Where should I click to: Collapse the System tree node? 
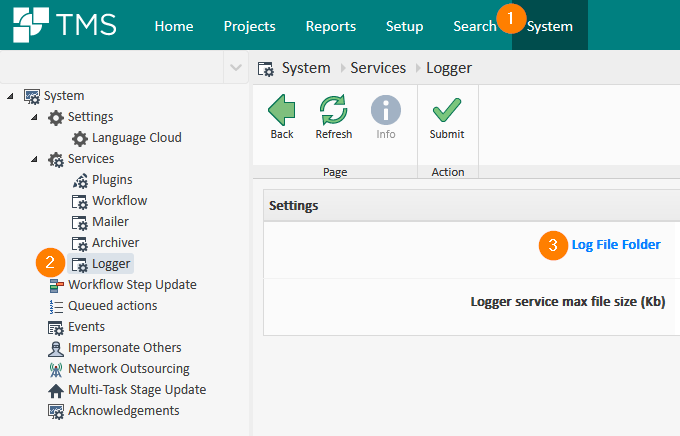point(11,97)
